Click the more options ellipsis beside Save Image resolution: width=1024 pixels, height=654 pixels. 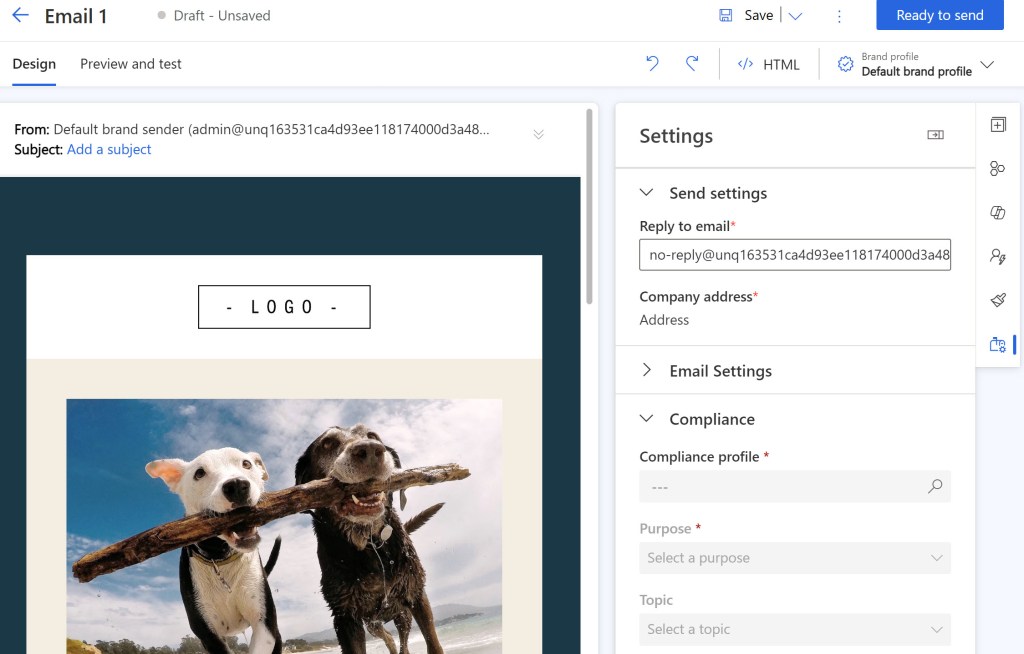[x=839, y=15]
